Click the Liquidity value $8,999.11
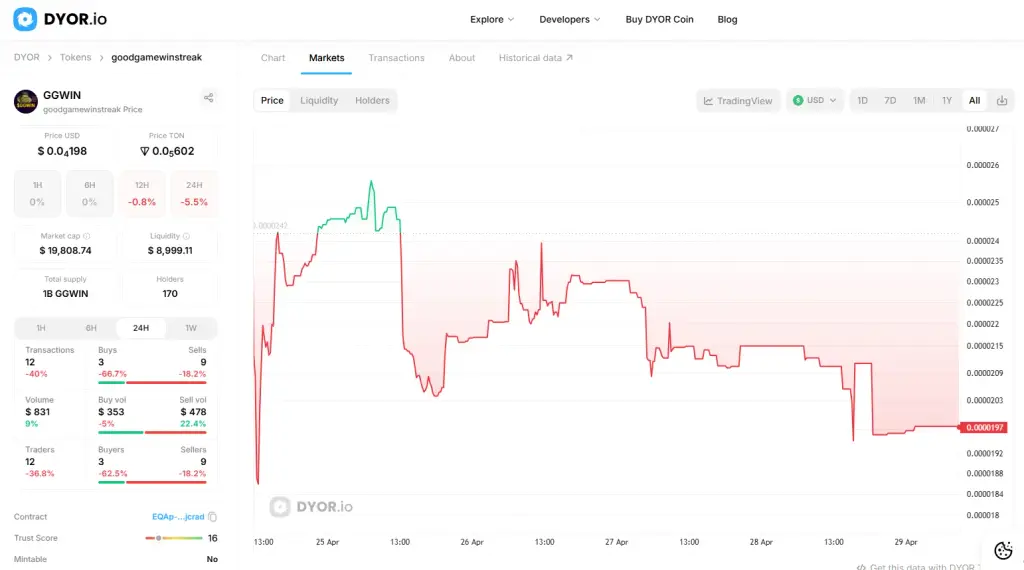Viewport: 1024px width, 570px height. [170, 251]
